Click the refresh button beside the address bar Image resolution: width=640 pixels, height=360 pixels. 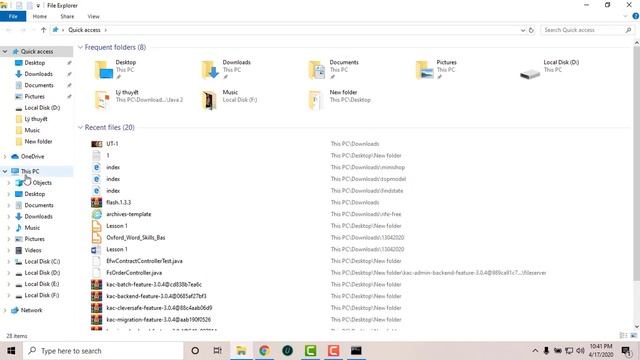531,30
